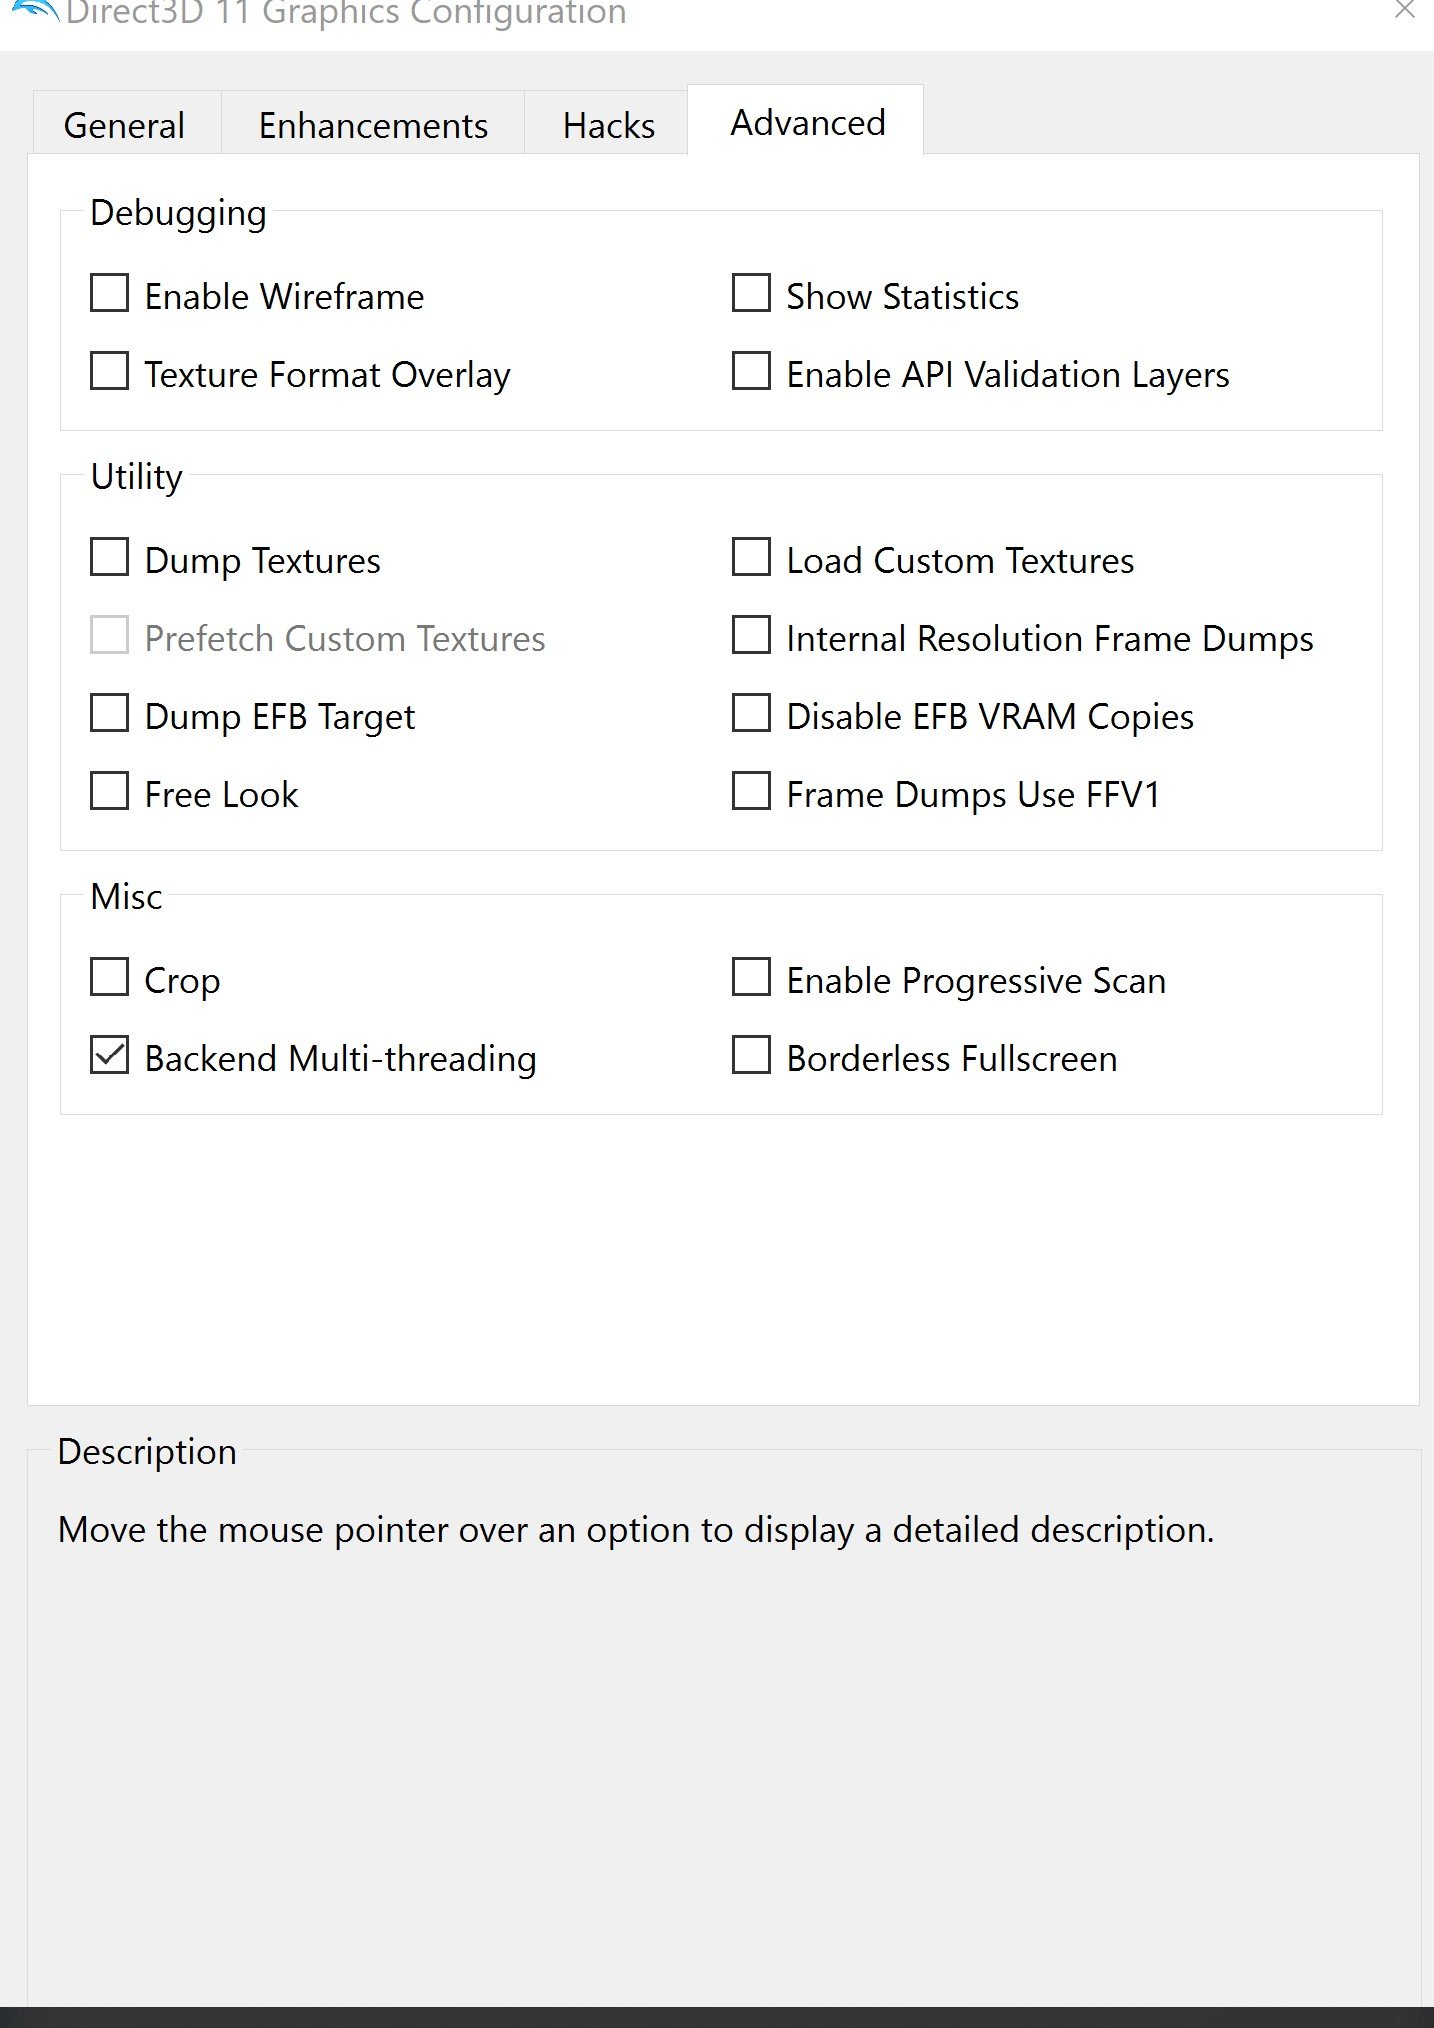Switch to the General tab

coord(124,126)
